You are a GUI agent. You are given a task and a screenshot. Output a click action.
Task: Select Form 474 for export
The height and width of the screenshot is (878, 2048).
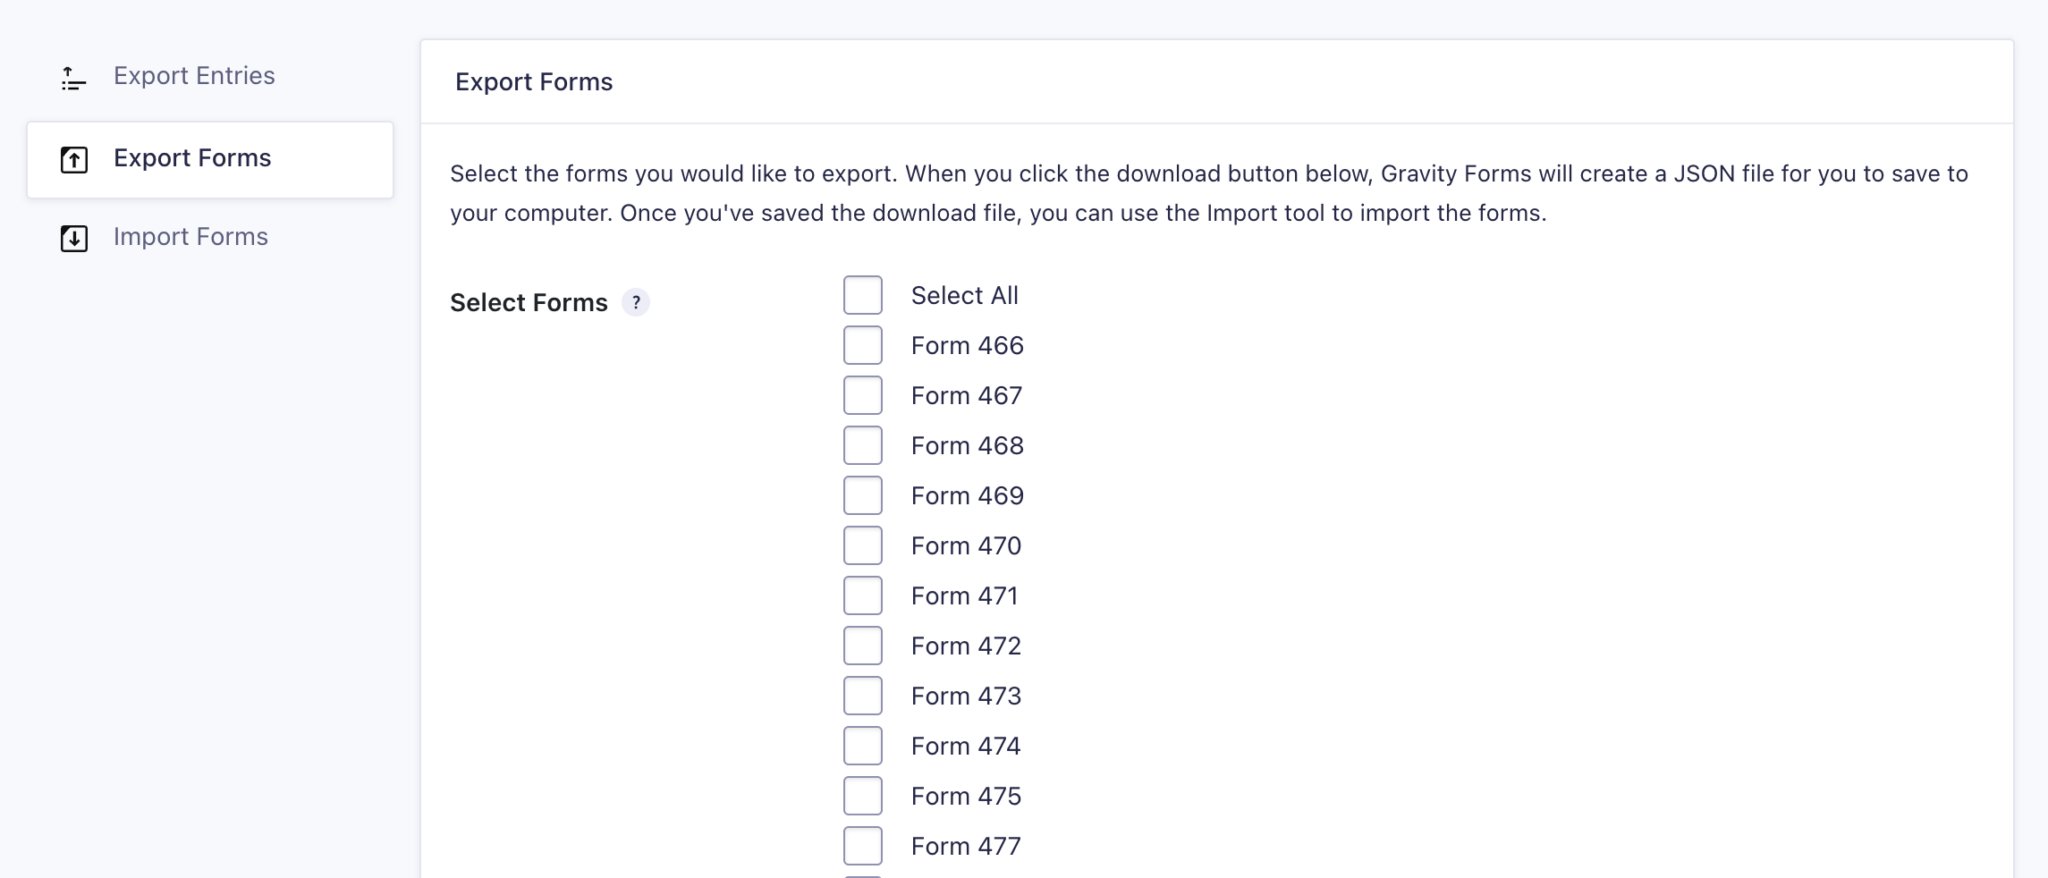pos(862,744)
